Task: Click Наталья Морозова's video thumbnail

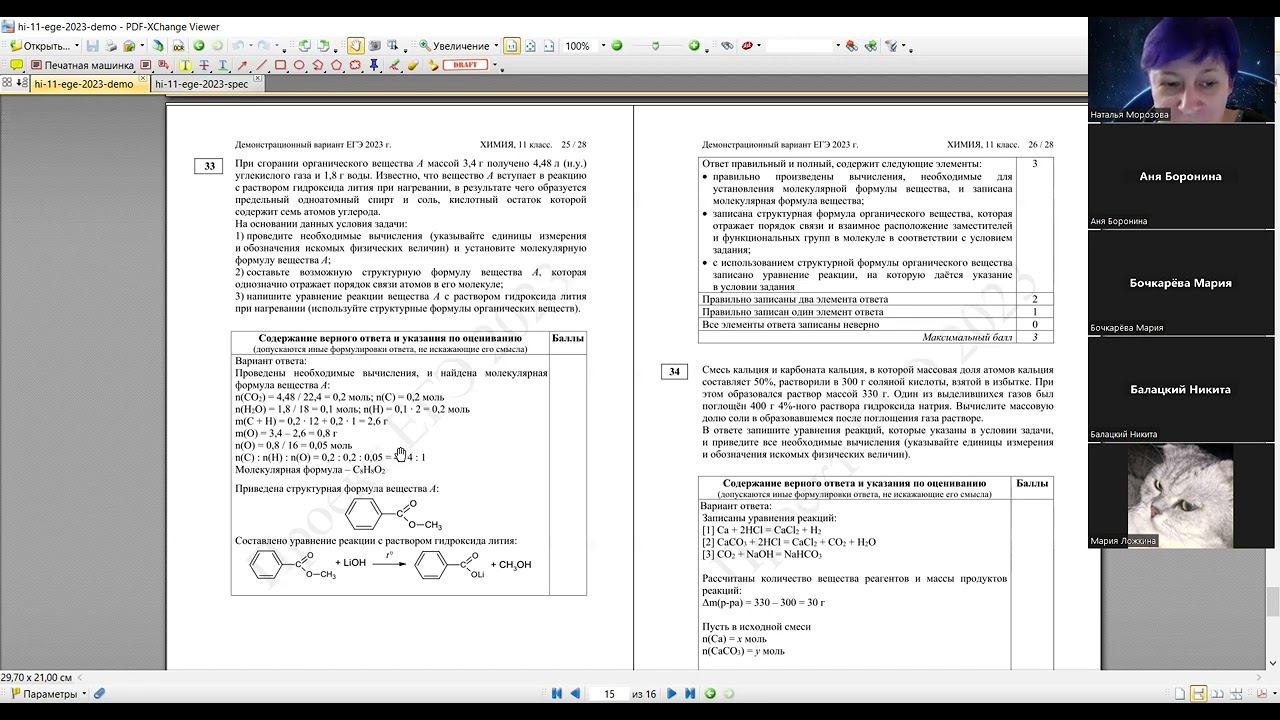Action: [x=1181, y=69]
